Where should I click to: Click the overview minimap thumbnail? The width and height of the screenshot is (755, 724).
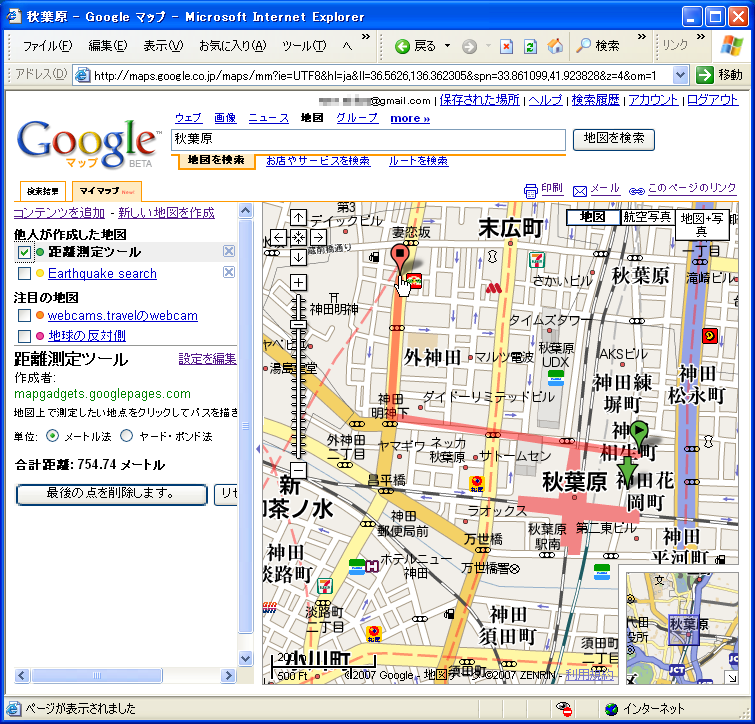(682, 628)
